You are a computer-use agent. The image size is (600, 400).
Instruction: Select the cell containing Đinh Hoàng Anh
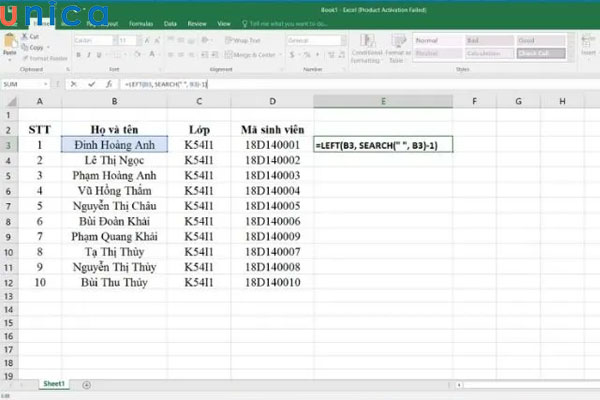115,145
